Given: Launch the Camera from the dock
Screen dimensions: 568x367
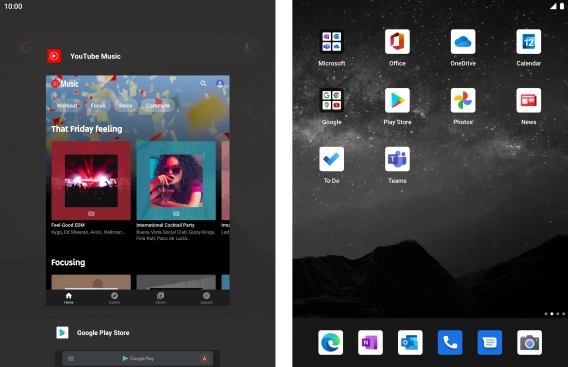Looking at the screenshot, I should click(530, 342).
